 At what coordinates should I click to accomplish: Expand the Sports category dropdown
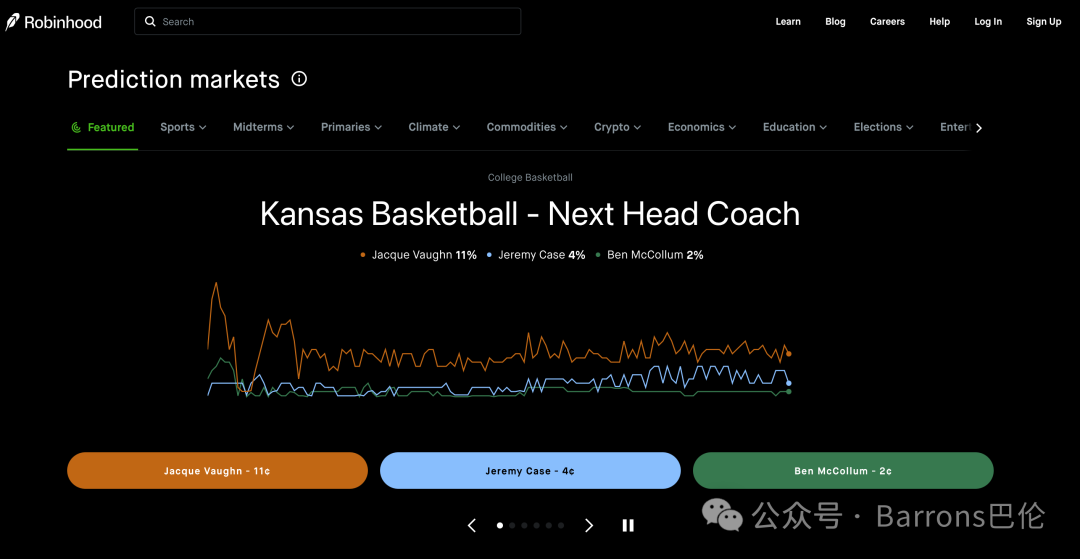click(183, 127)
